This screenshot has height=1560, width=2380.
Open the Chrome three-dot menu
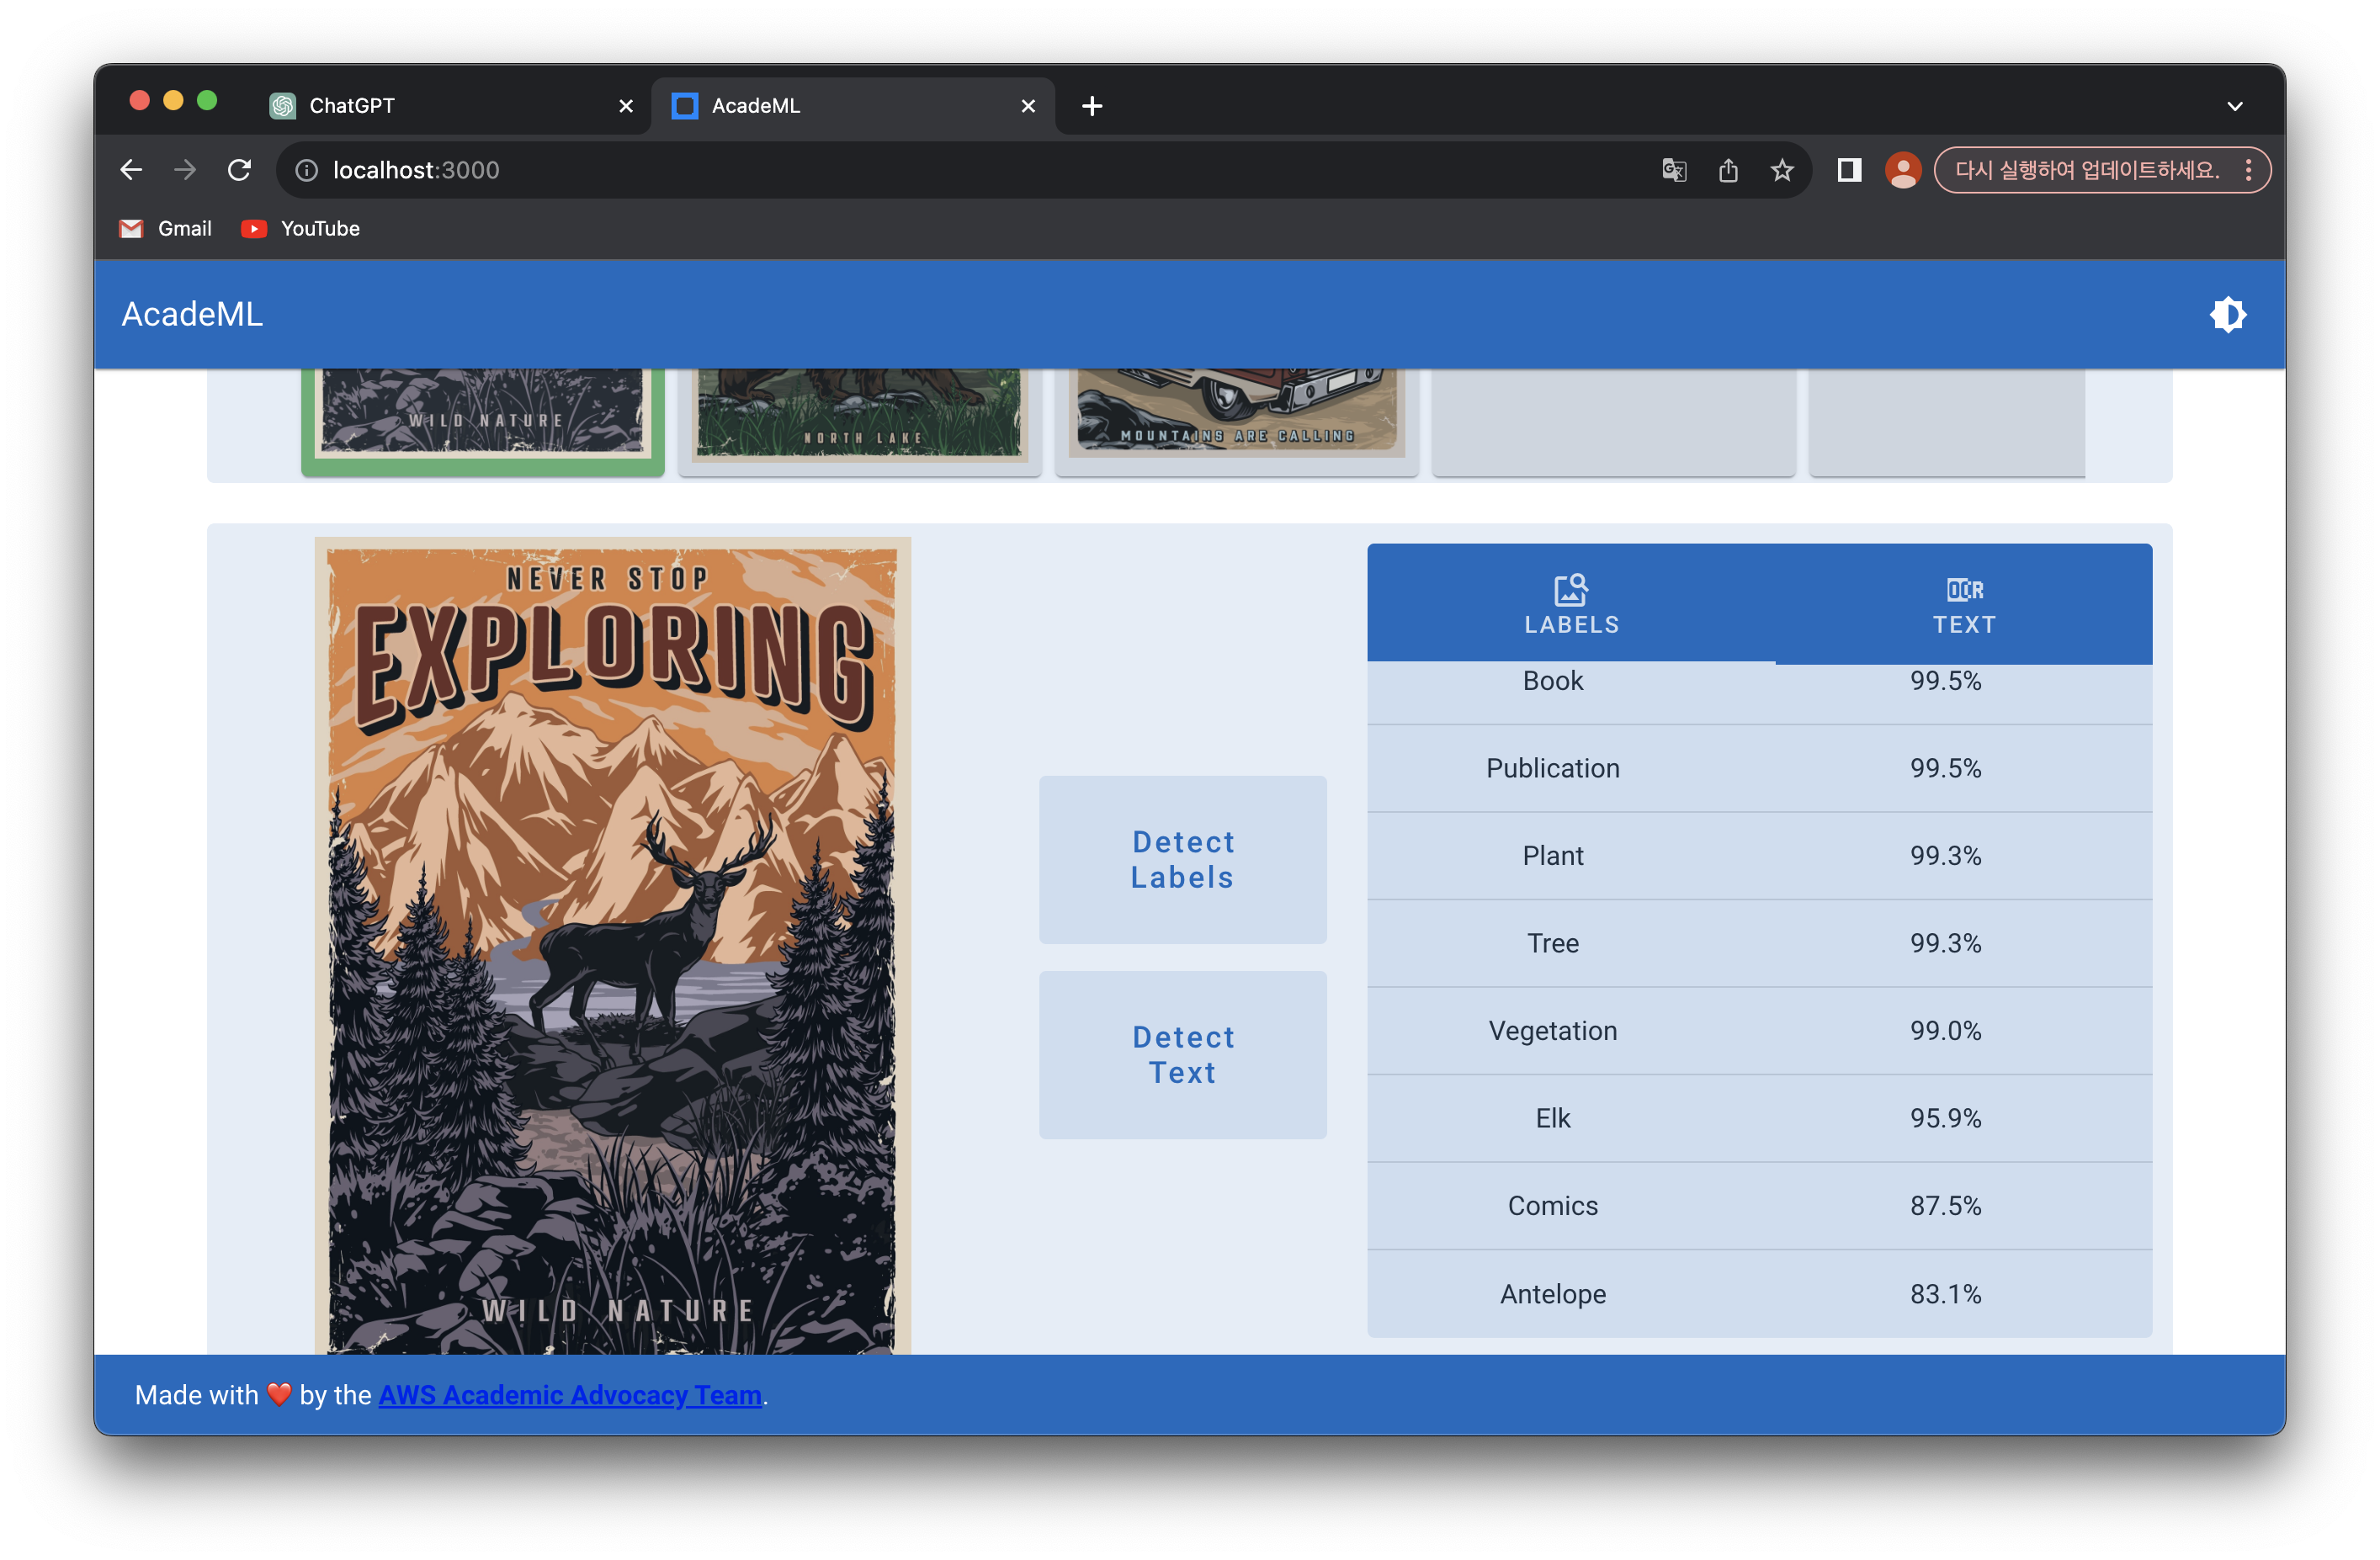2248,170
